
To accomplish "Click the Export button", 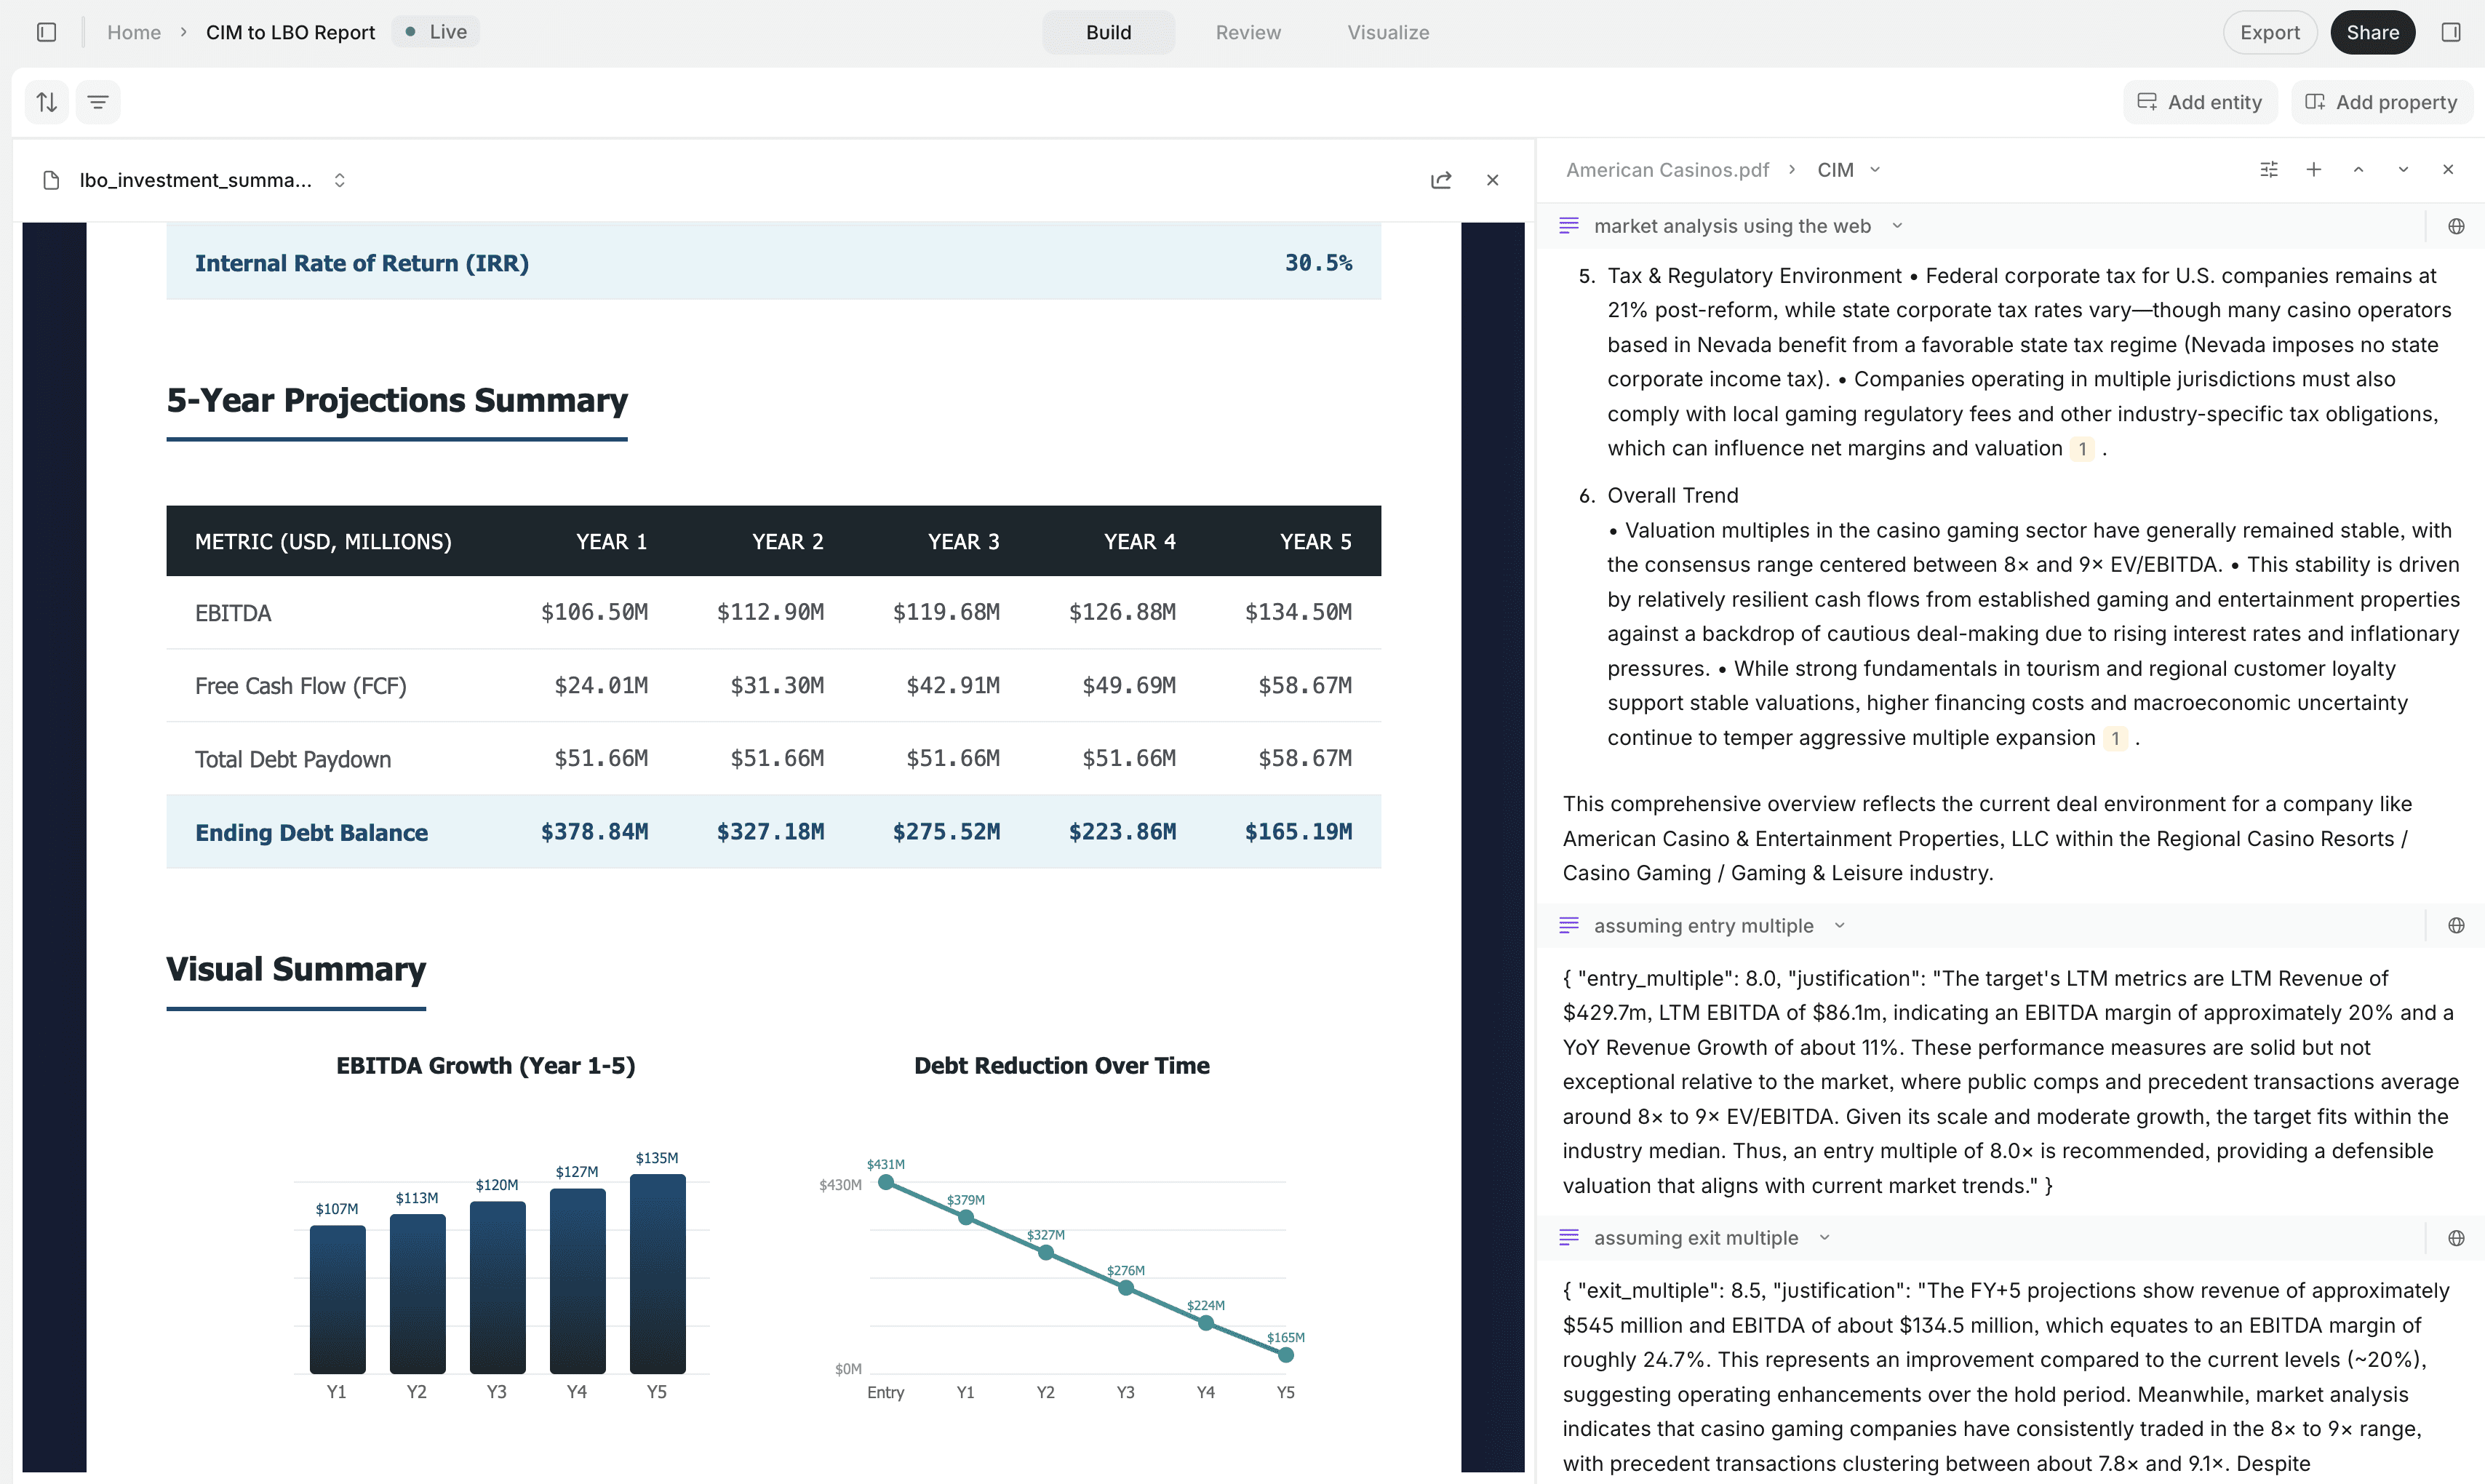I will [x=2269, y=31].
